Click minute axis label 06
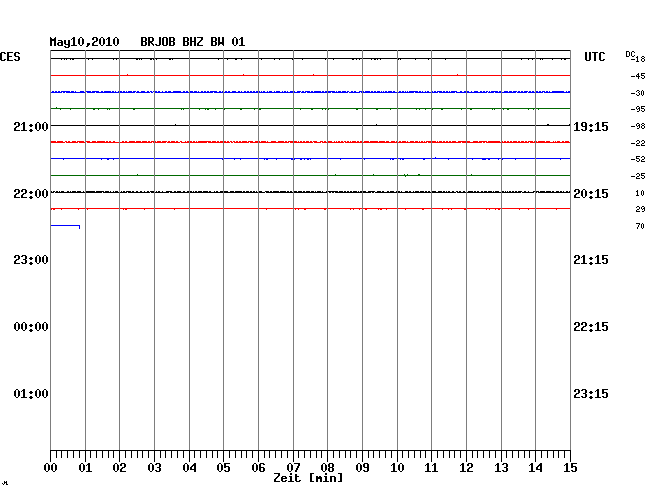Image resolution: width=650 pixels, height=494 pixels. pyautogui.click(x=258, y=468)
